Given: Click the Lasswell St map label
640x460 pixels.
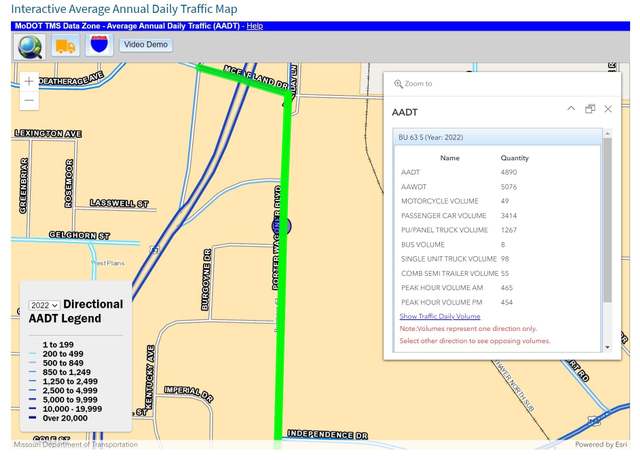Looking at the screenshot, I should [x=119, y=203].
